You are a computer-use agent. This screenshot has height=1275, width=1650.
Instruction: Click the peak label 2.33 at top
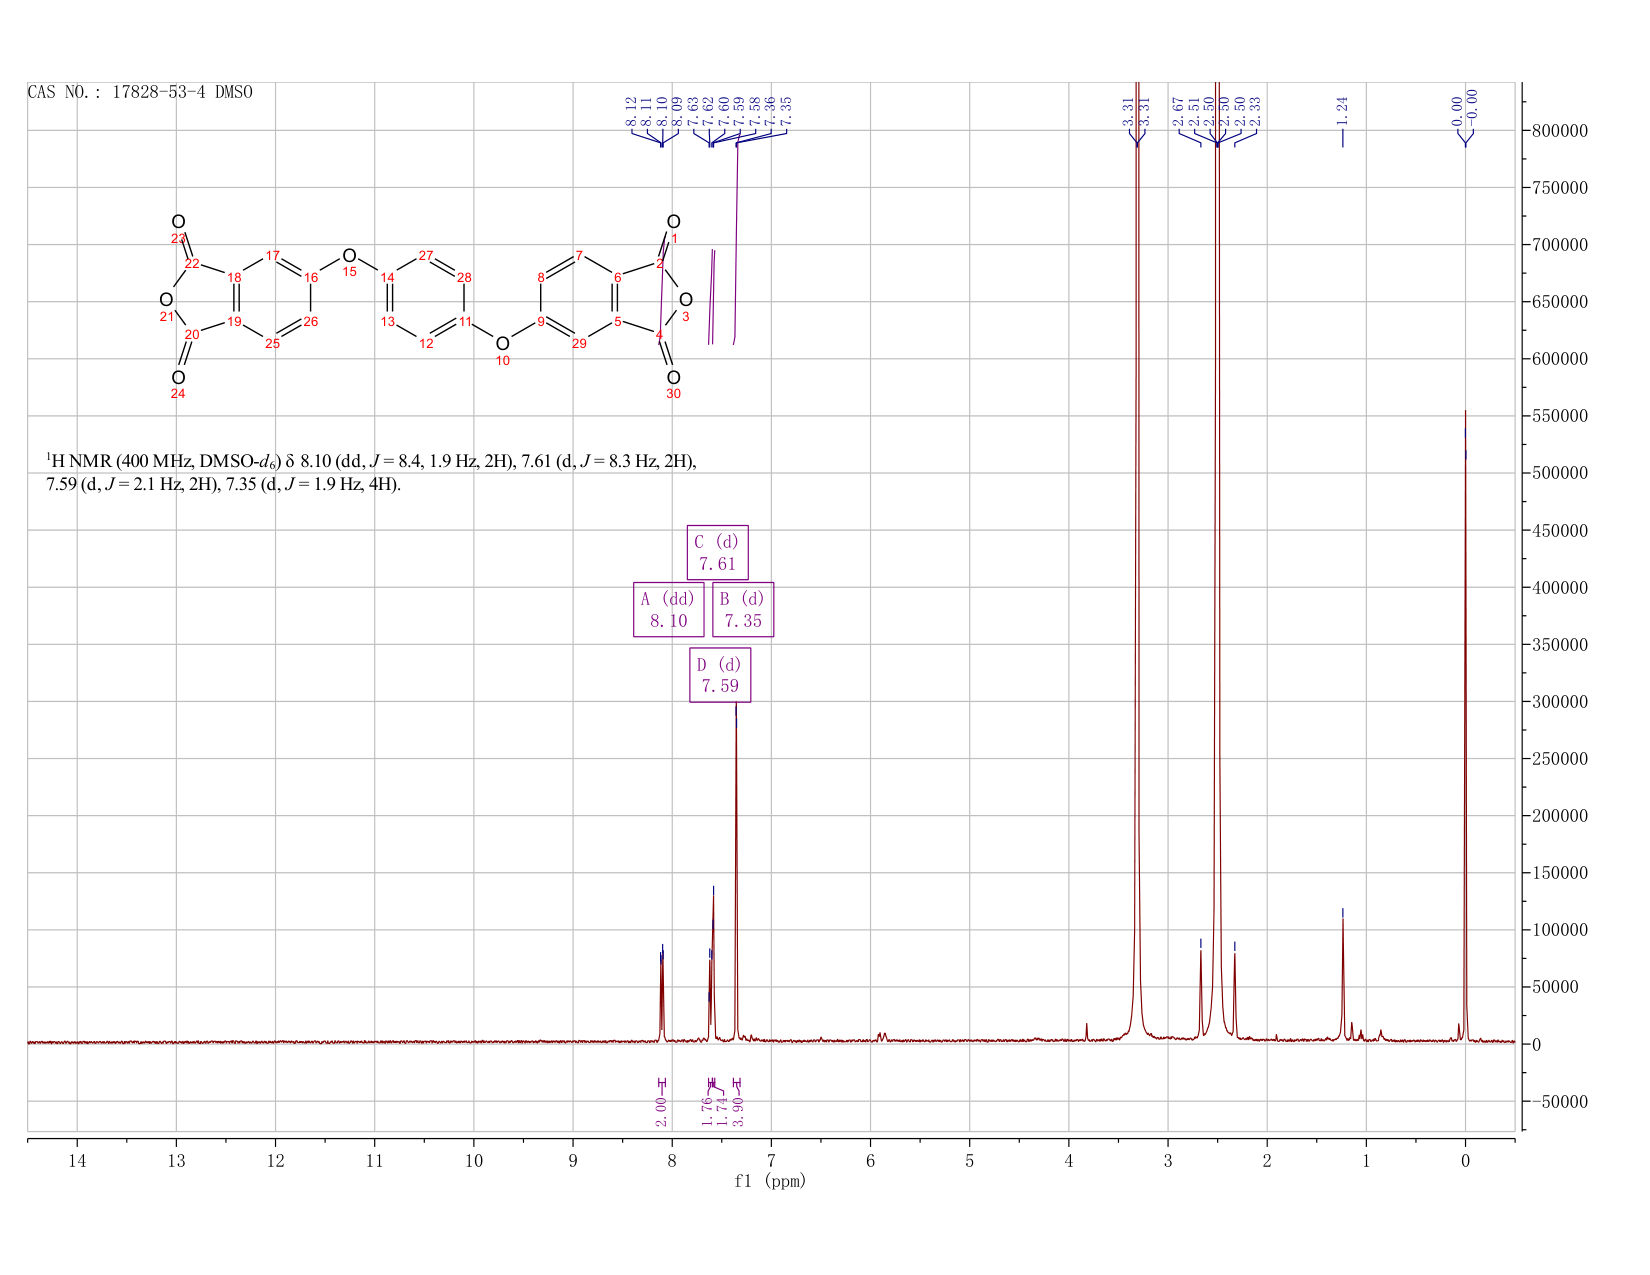(1255, 111)
